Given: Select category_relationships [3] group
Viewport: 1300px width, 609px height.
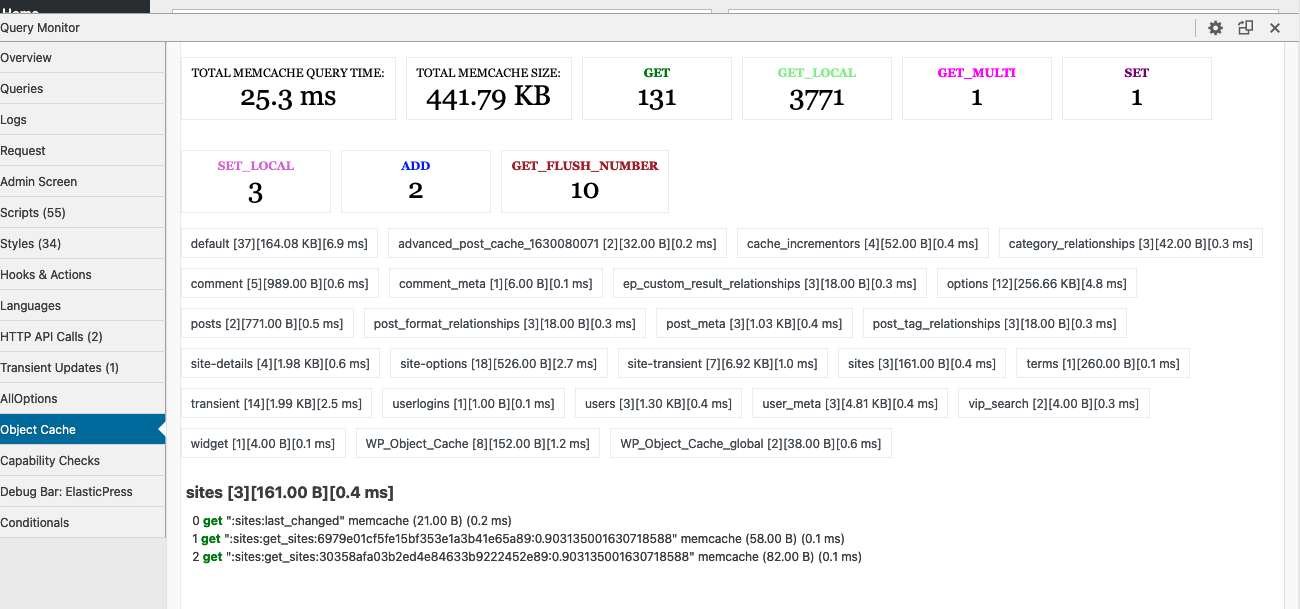Looking at the screenshot, I should click(x=1131, y=243).
